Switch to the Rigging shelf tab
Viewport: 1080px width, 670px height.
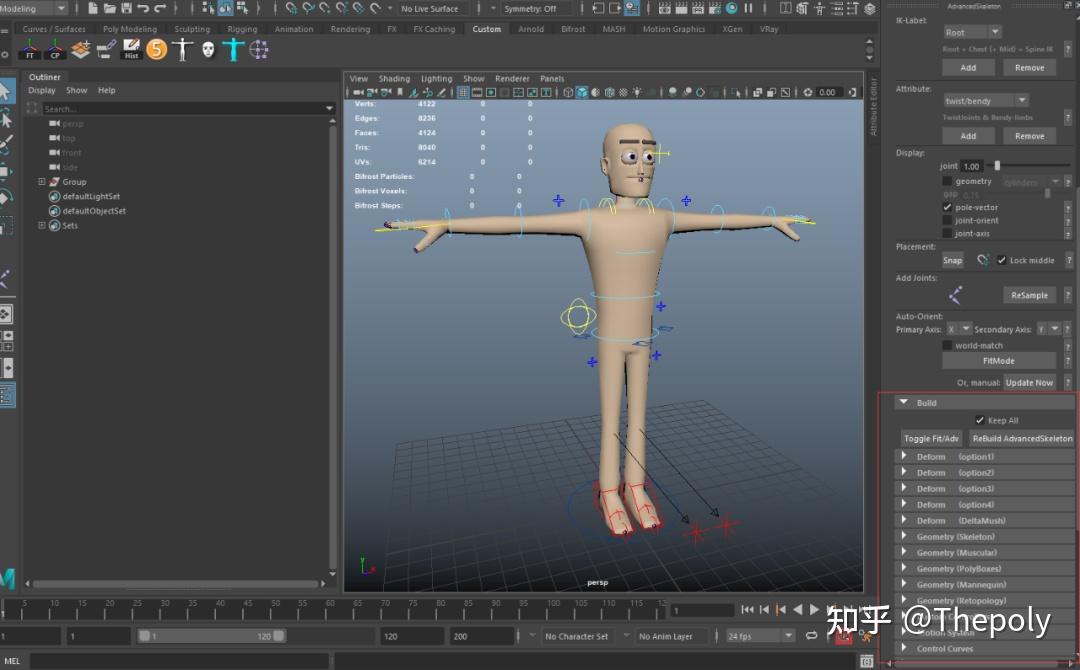(x=242, y=29)
